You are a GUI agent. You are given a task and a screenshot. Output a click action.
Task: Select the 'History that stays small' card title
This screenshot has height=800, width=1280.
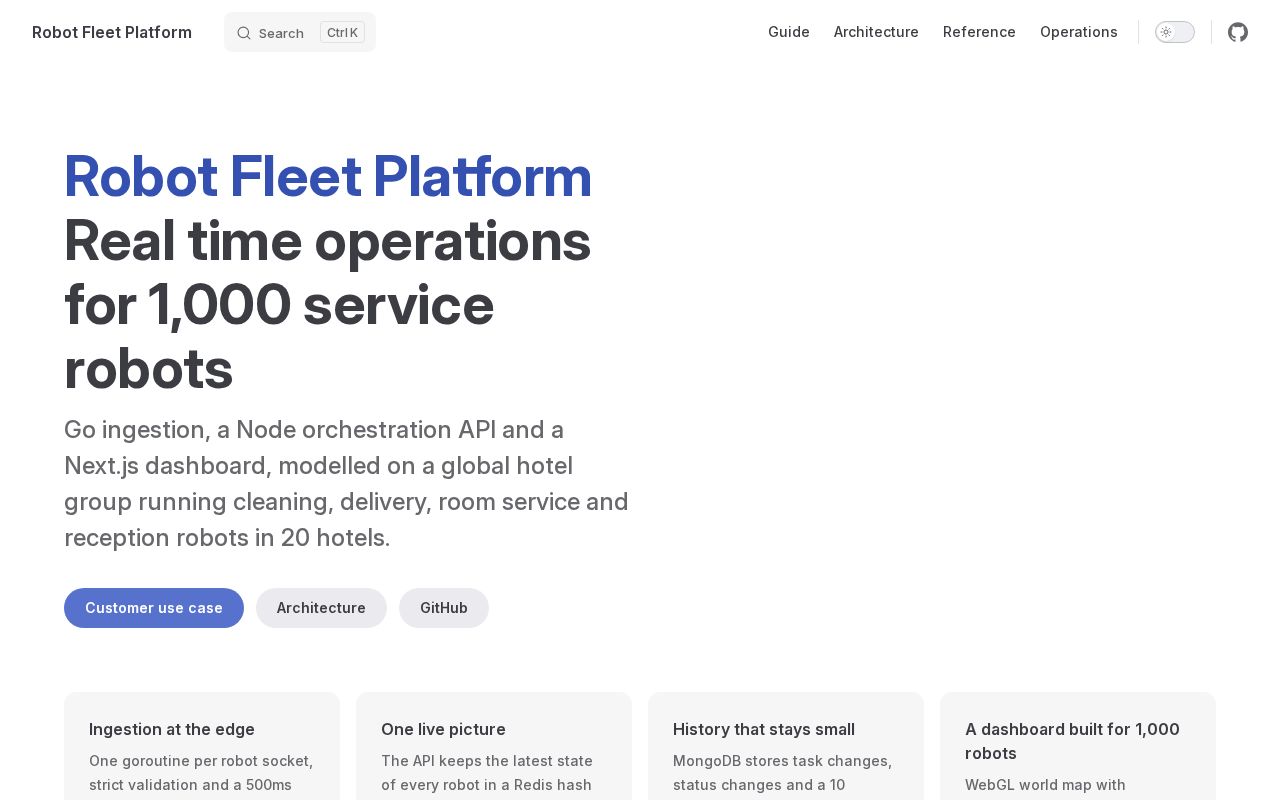click(x=764, y=729)
